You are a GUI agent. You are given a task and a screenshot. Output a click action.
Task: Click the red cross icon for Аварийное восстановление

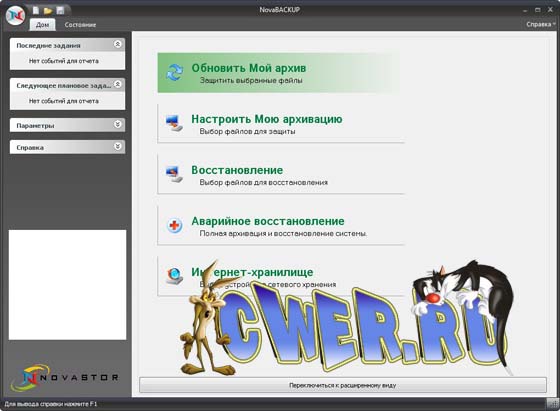(175, 225)
